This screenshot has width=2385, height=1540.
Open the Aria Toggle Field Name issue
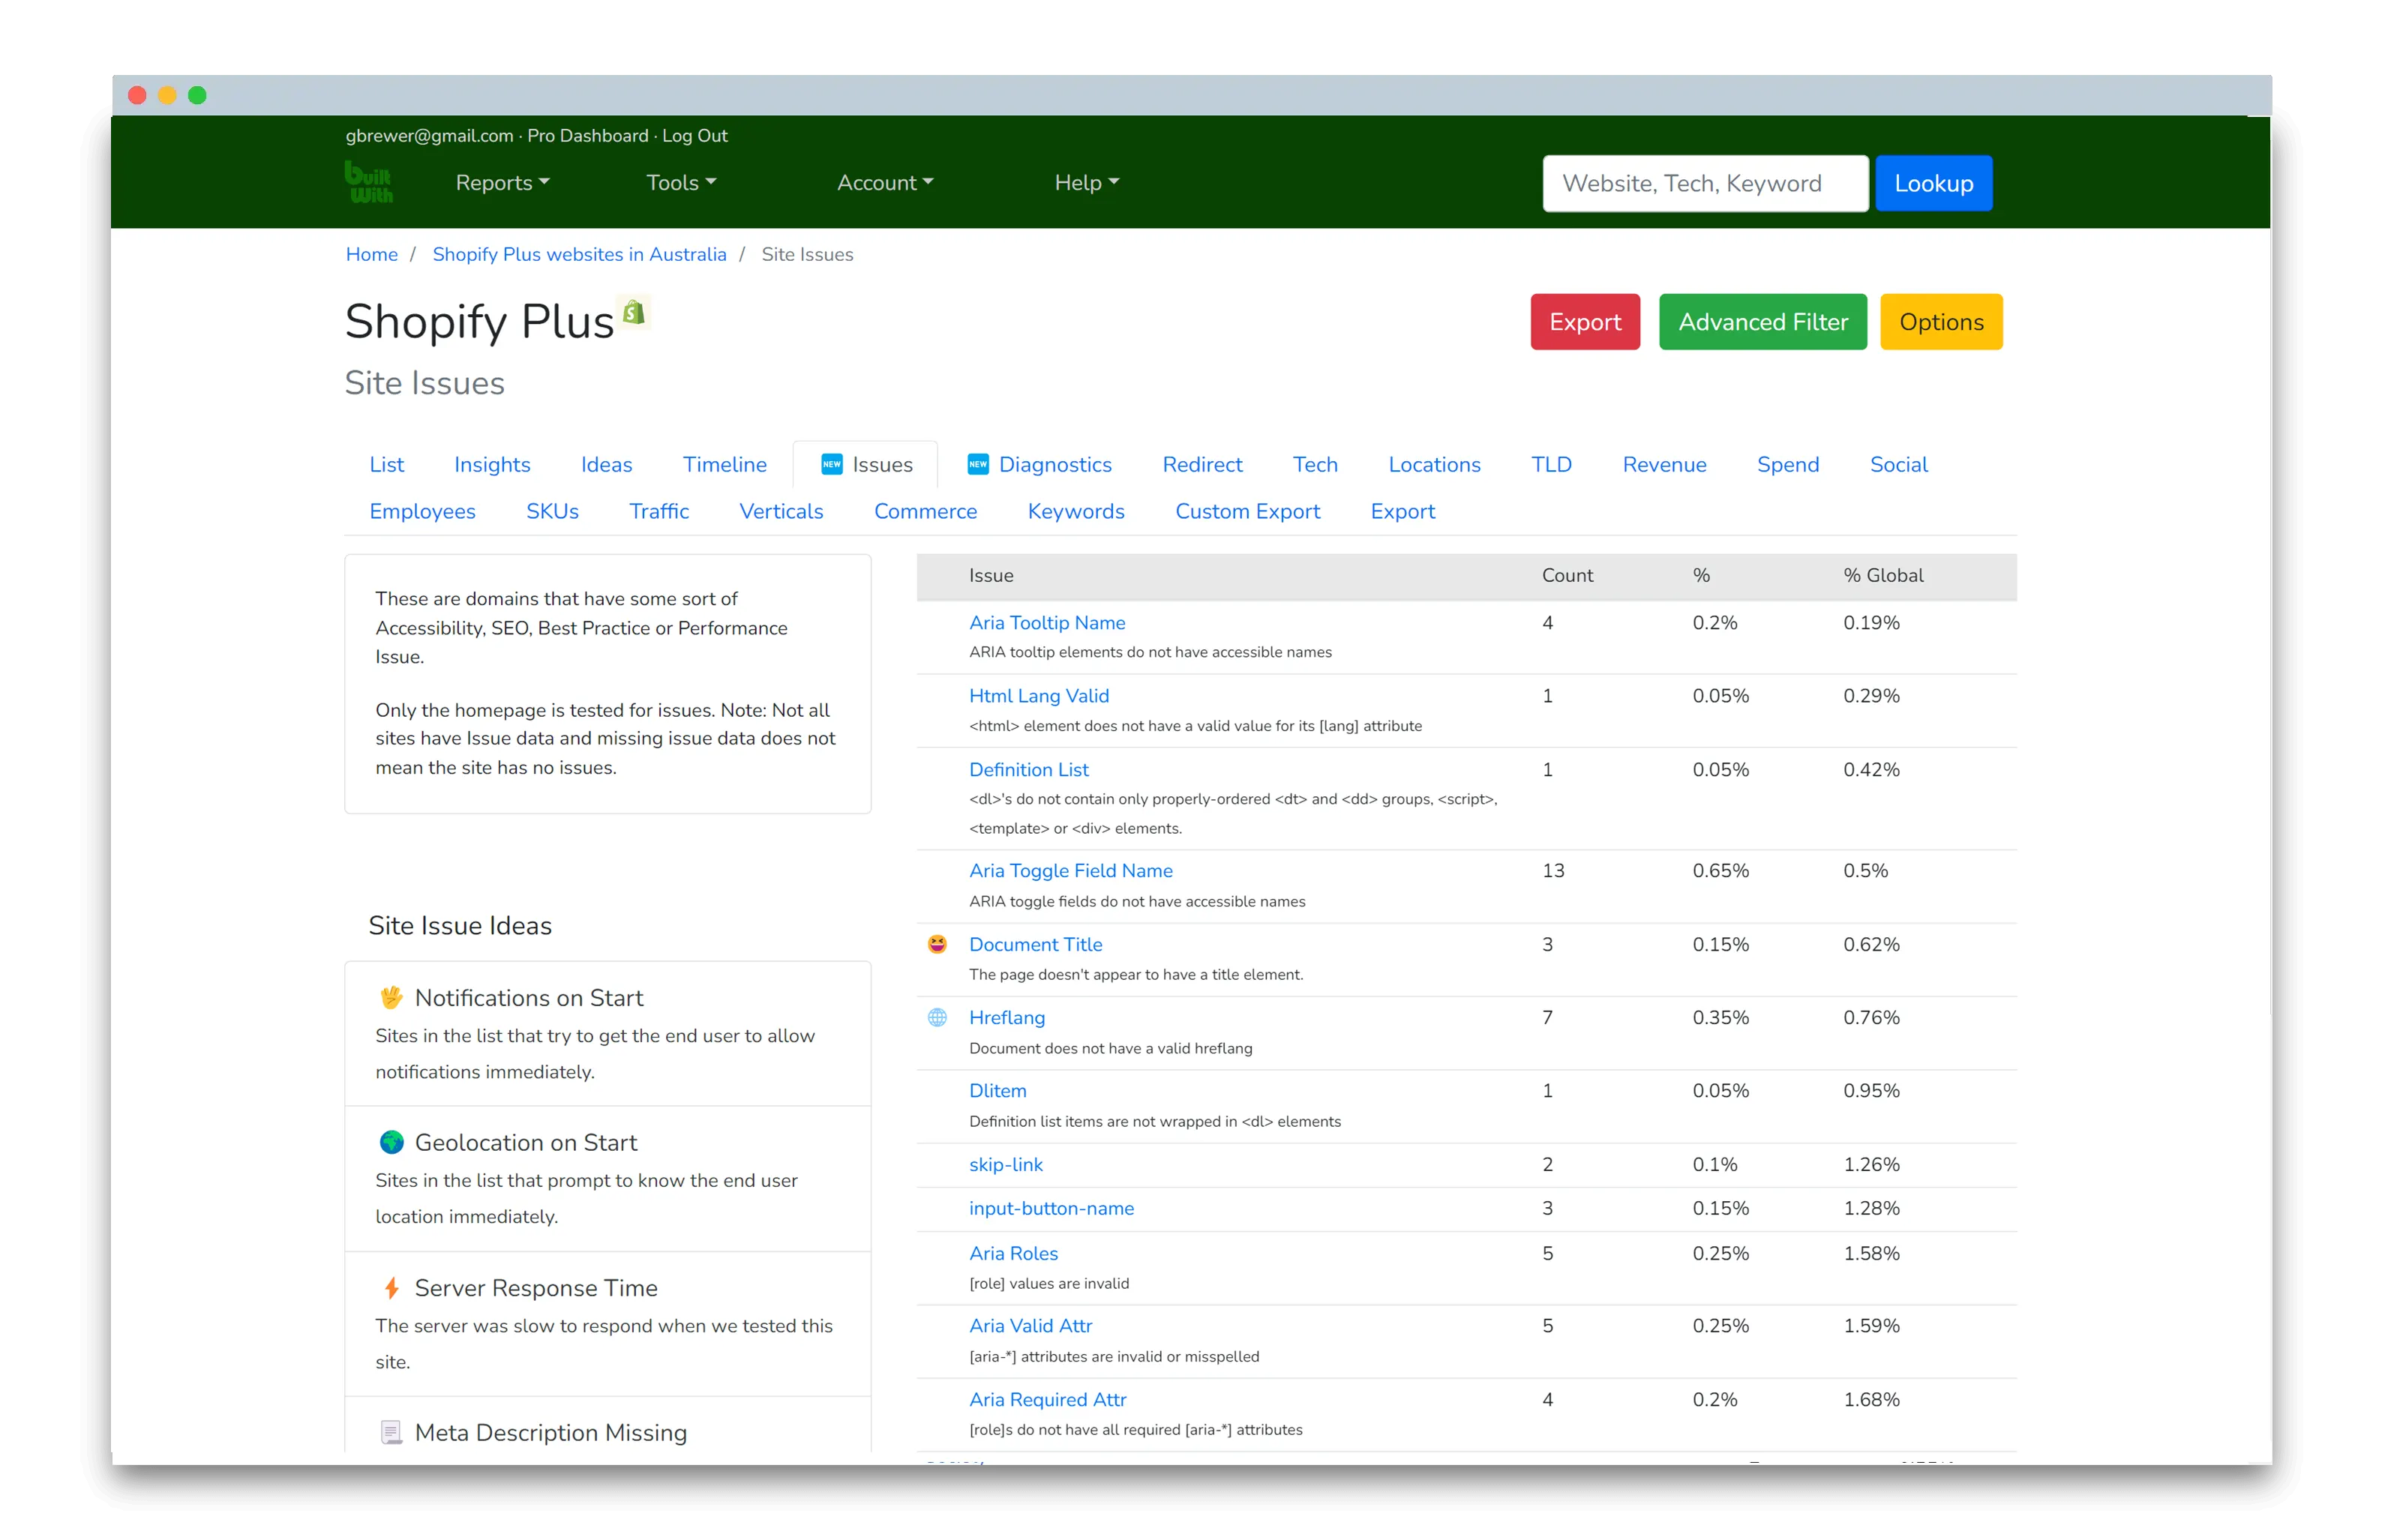pos(1071,870)
